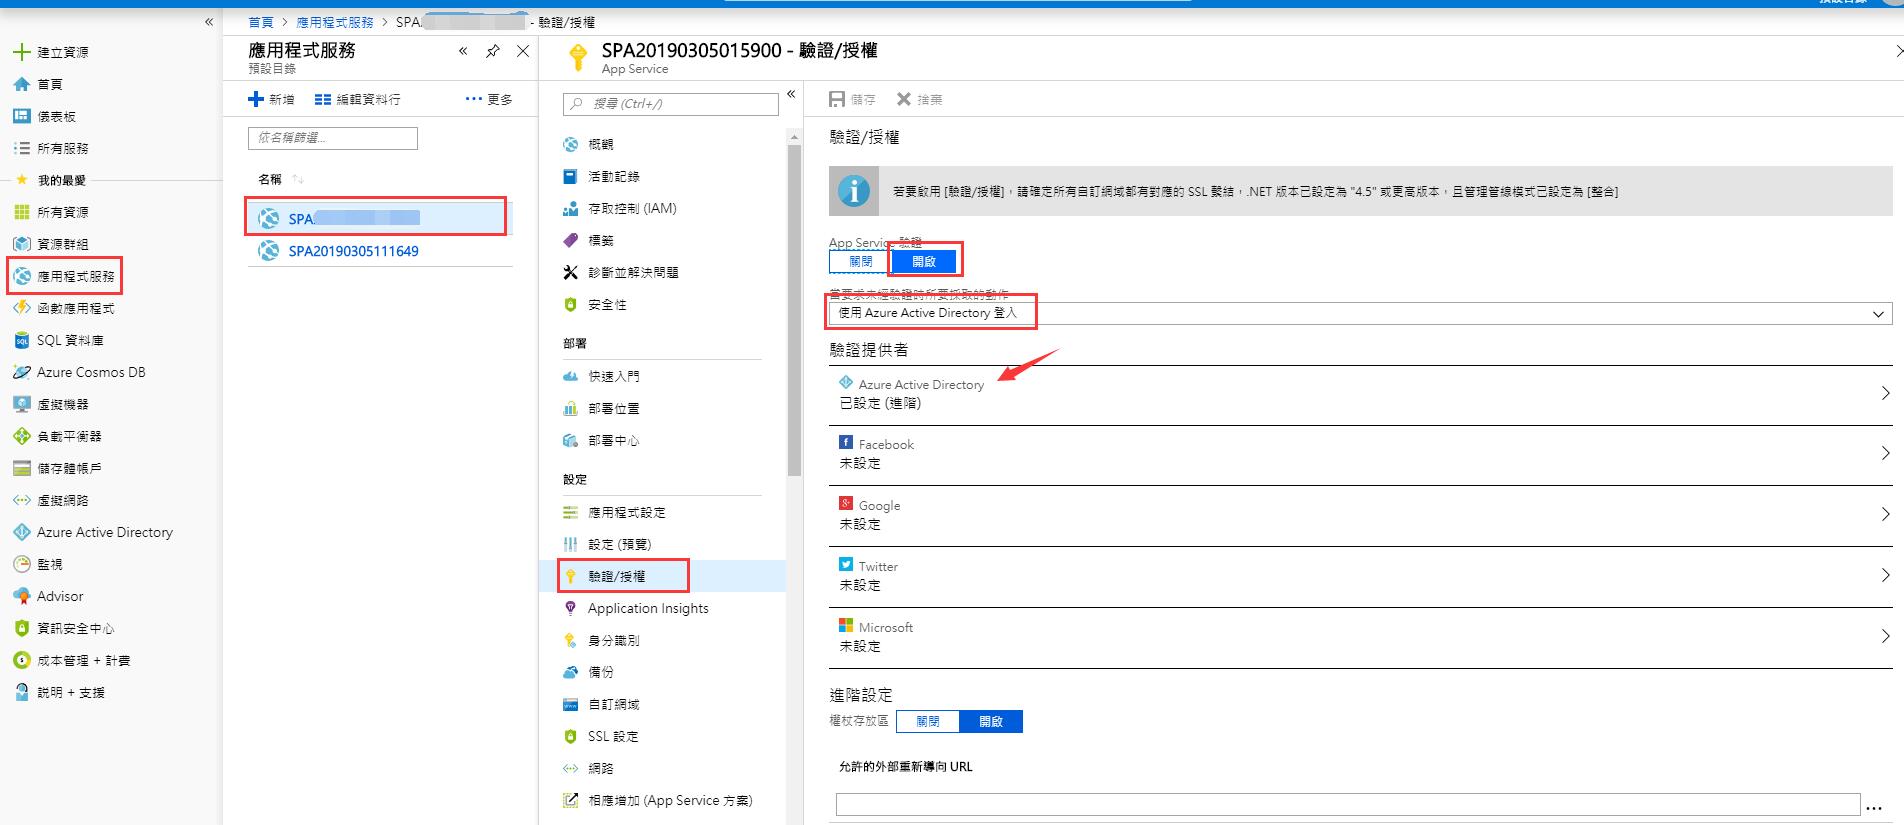The width and height of the screenshot is (1904, 825).
Task: Open the More ellipsis menu
Action: (x=489, y=99)
